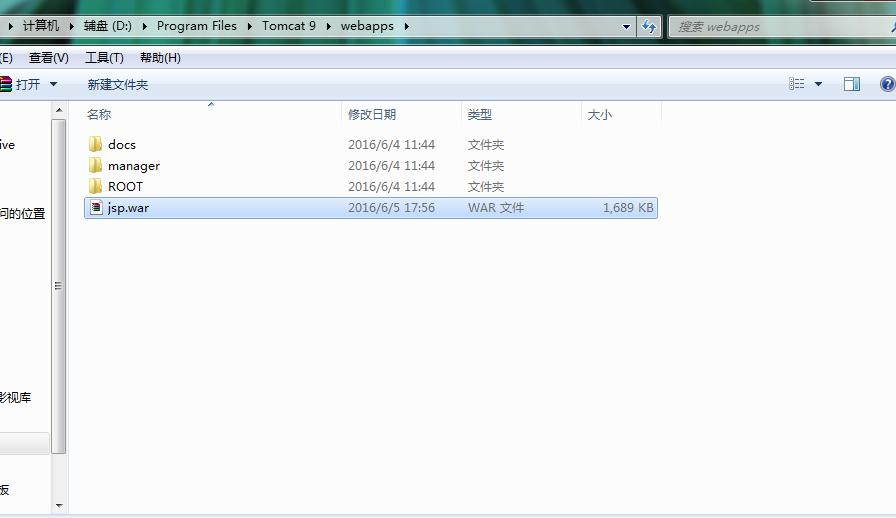The image size is (896, 518).
Task: Click webapps in the breadcrumb
Action: coord(367,26)
